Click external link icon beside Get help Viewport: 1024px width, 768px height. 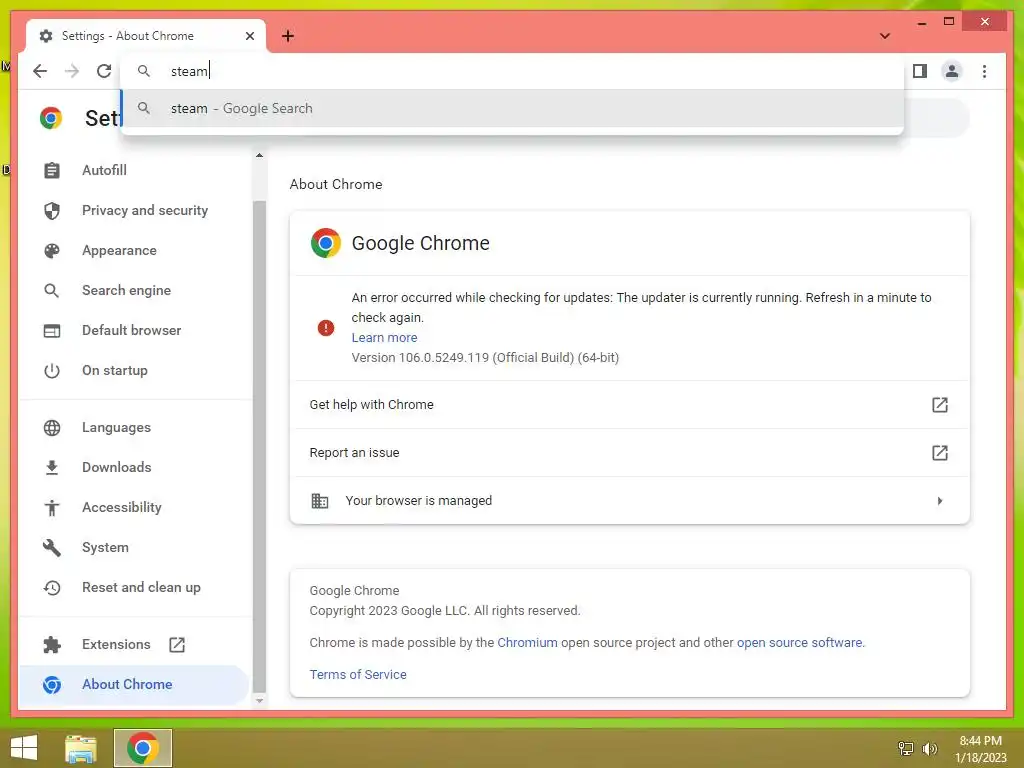[x=939, y=405]
